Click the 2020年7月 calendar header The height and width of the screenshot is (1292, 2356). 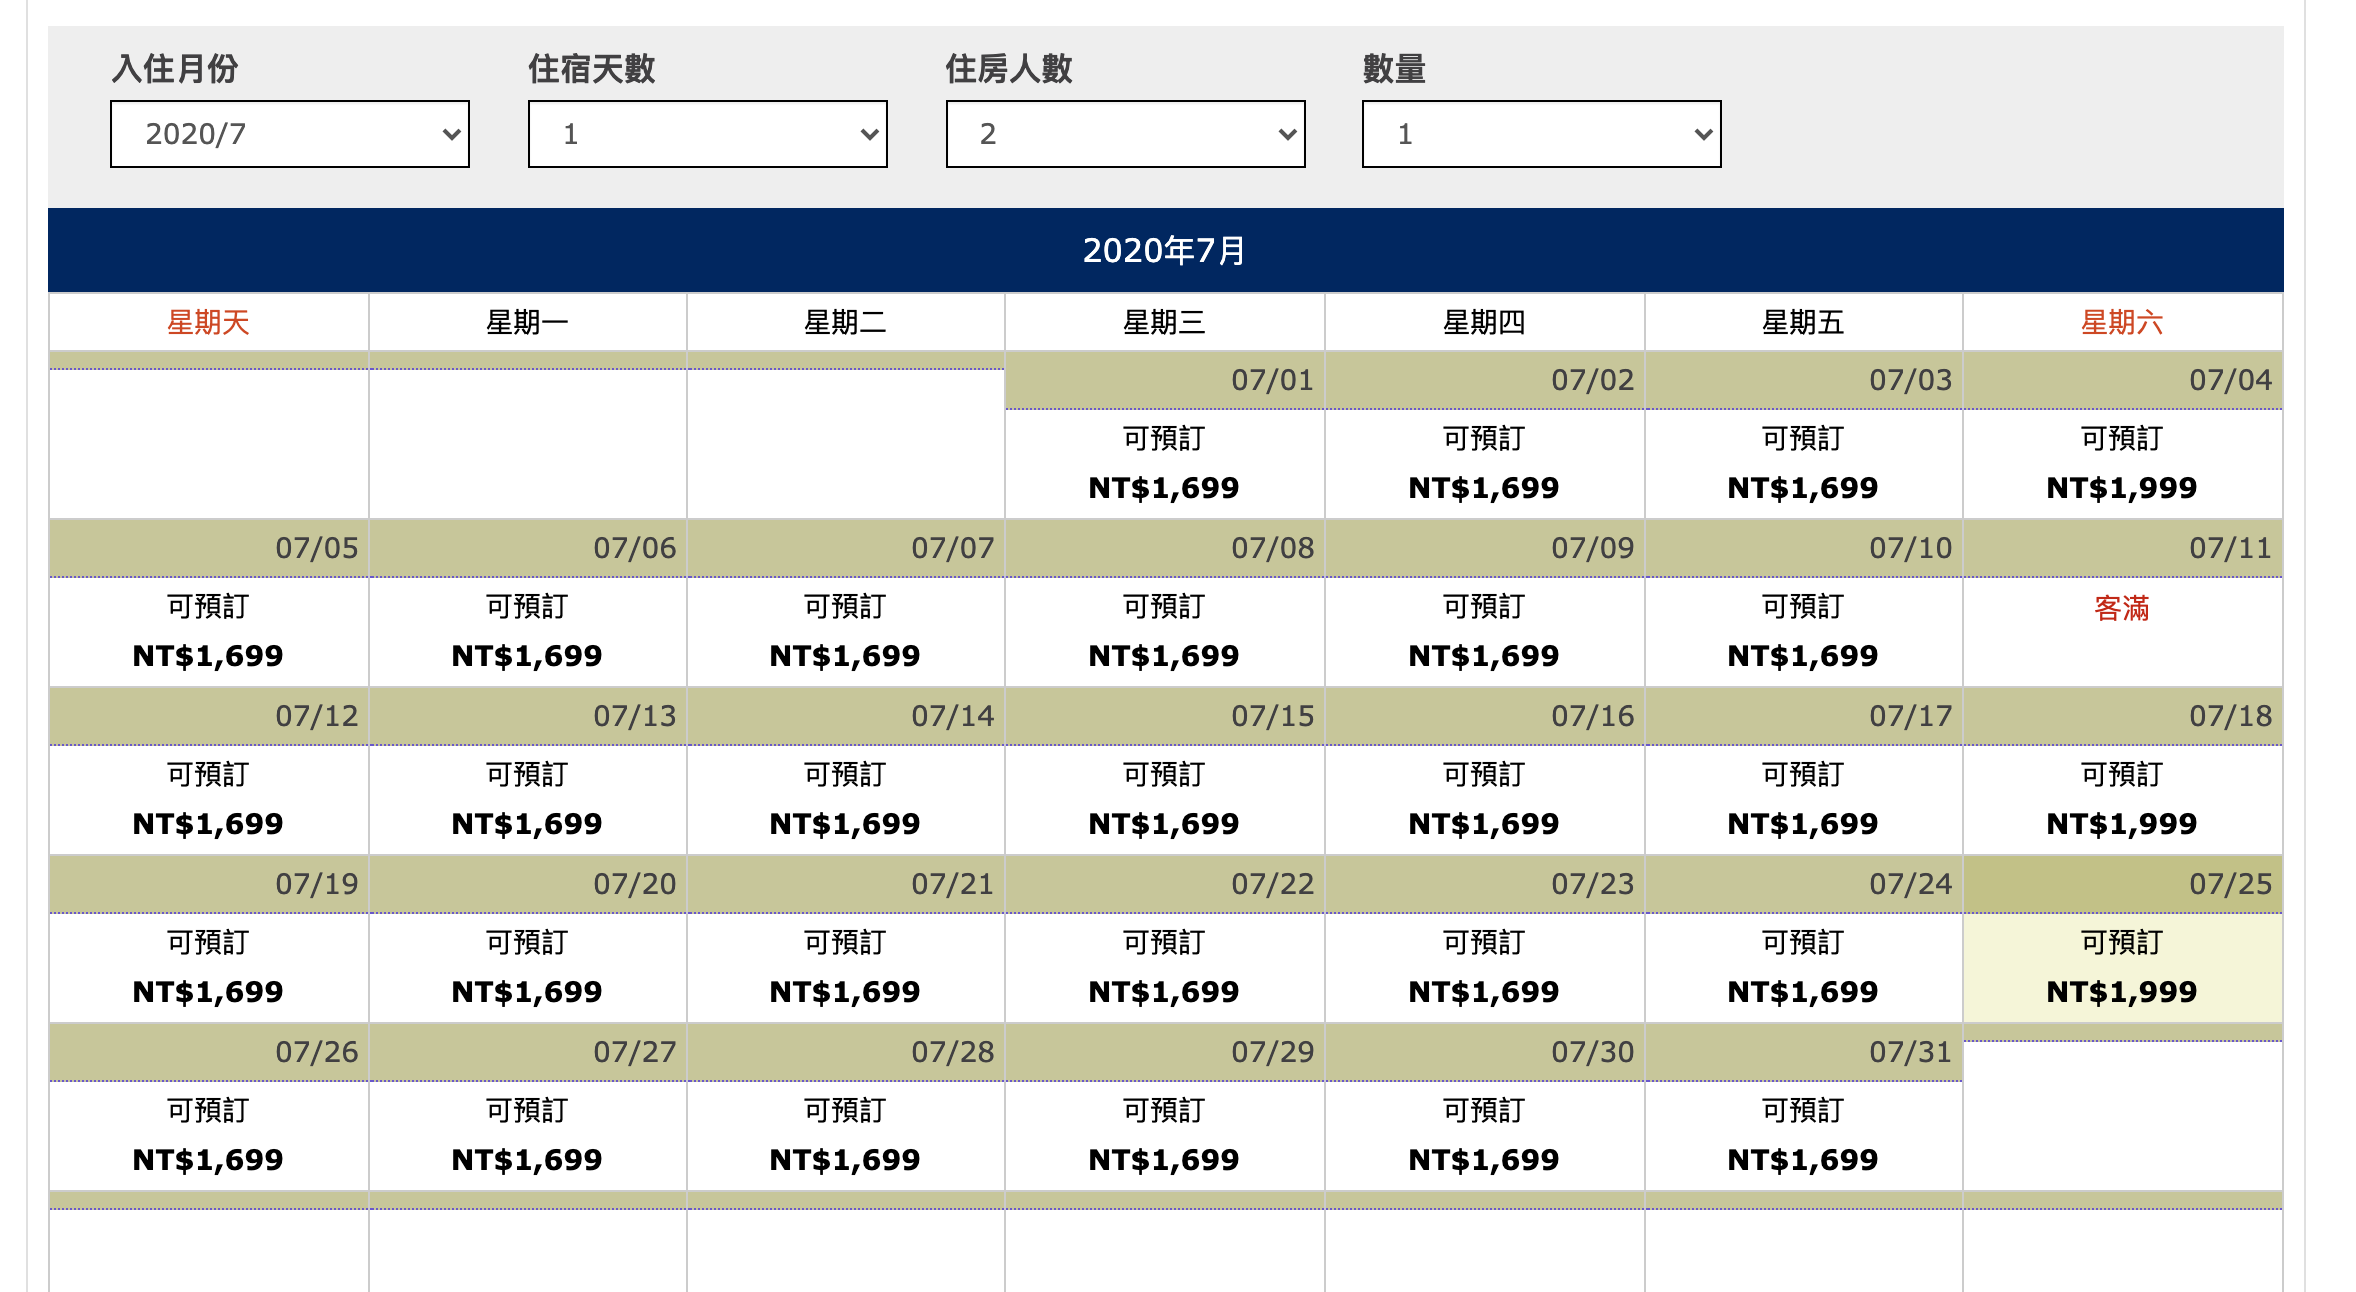1165,250
